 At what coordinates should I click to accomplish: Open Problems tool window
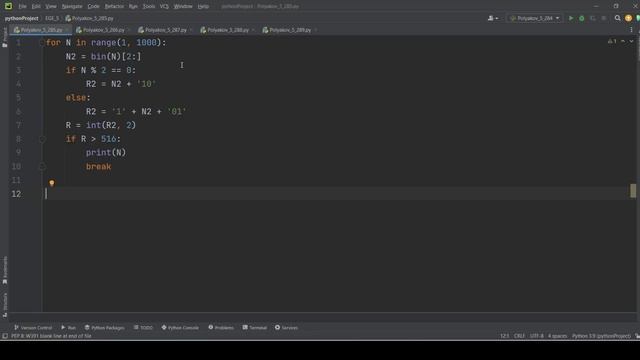pyautogui.click(x=221, y=327)
